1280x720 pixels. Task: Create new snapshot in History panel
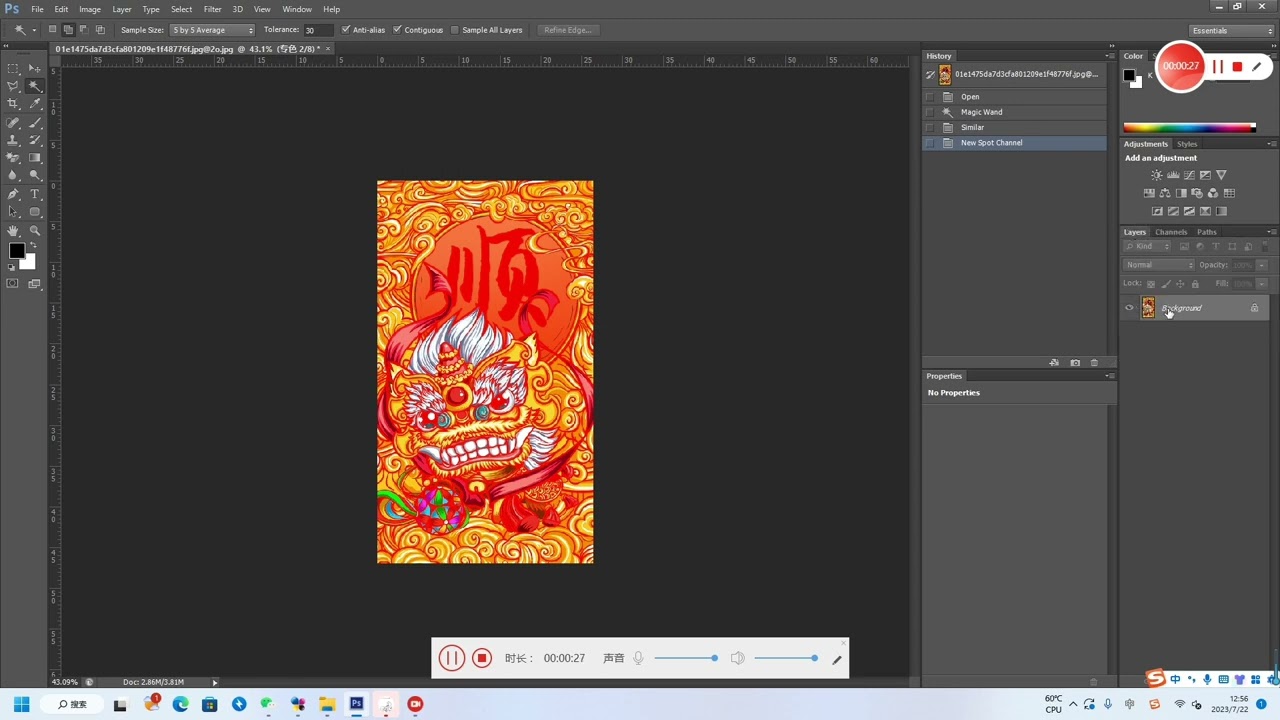click(x=1075, y=363)
